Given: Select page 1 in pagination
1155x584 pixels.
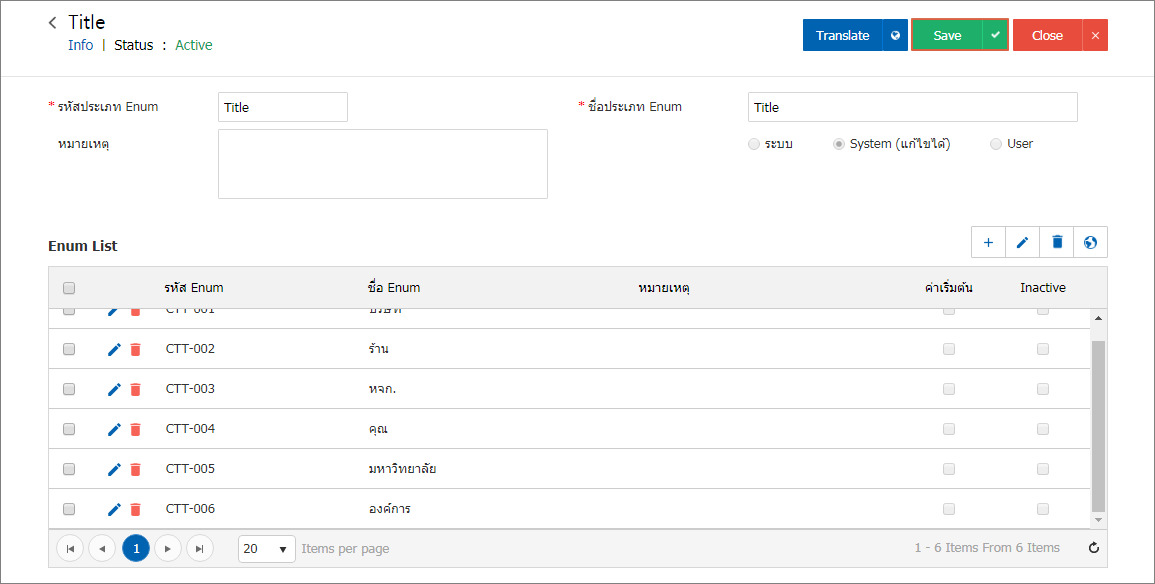Looking at the screenshot, I should [x=136, y=549].
